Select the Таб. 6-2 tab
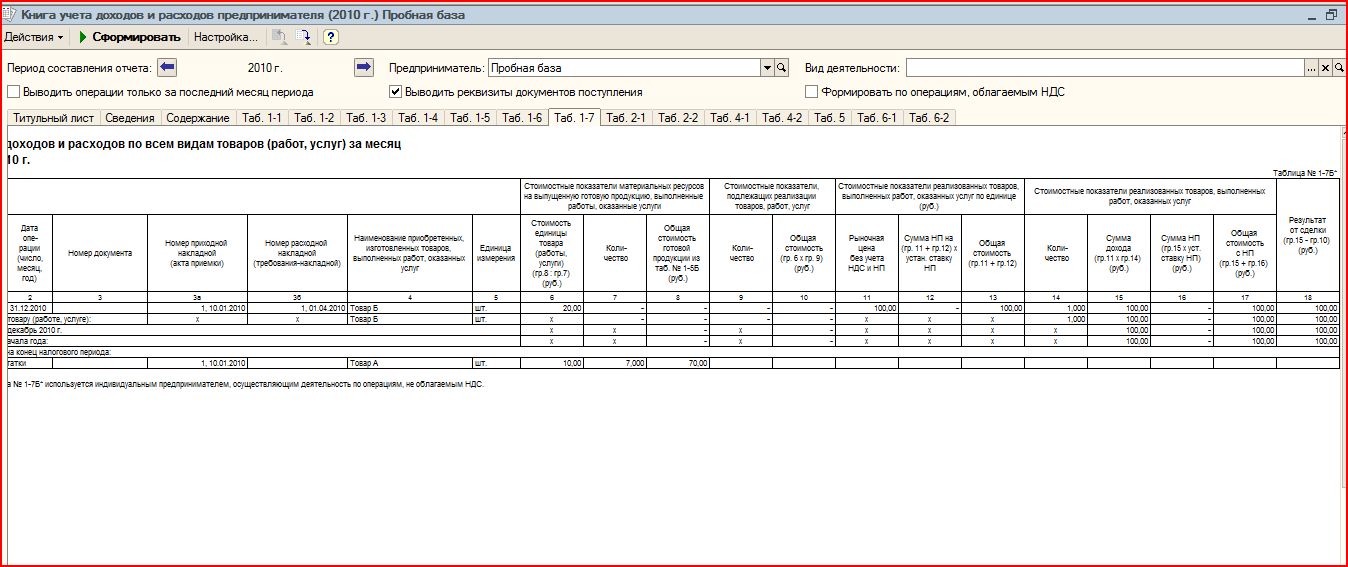Viewport: 1348px width, 567px height. click(929, 118)
